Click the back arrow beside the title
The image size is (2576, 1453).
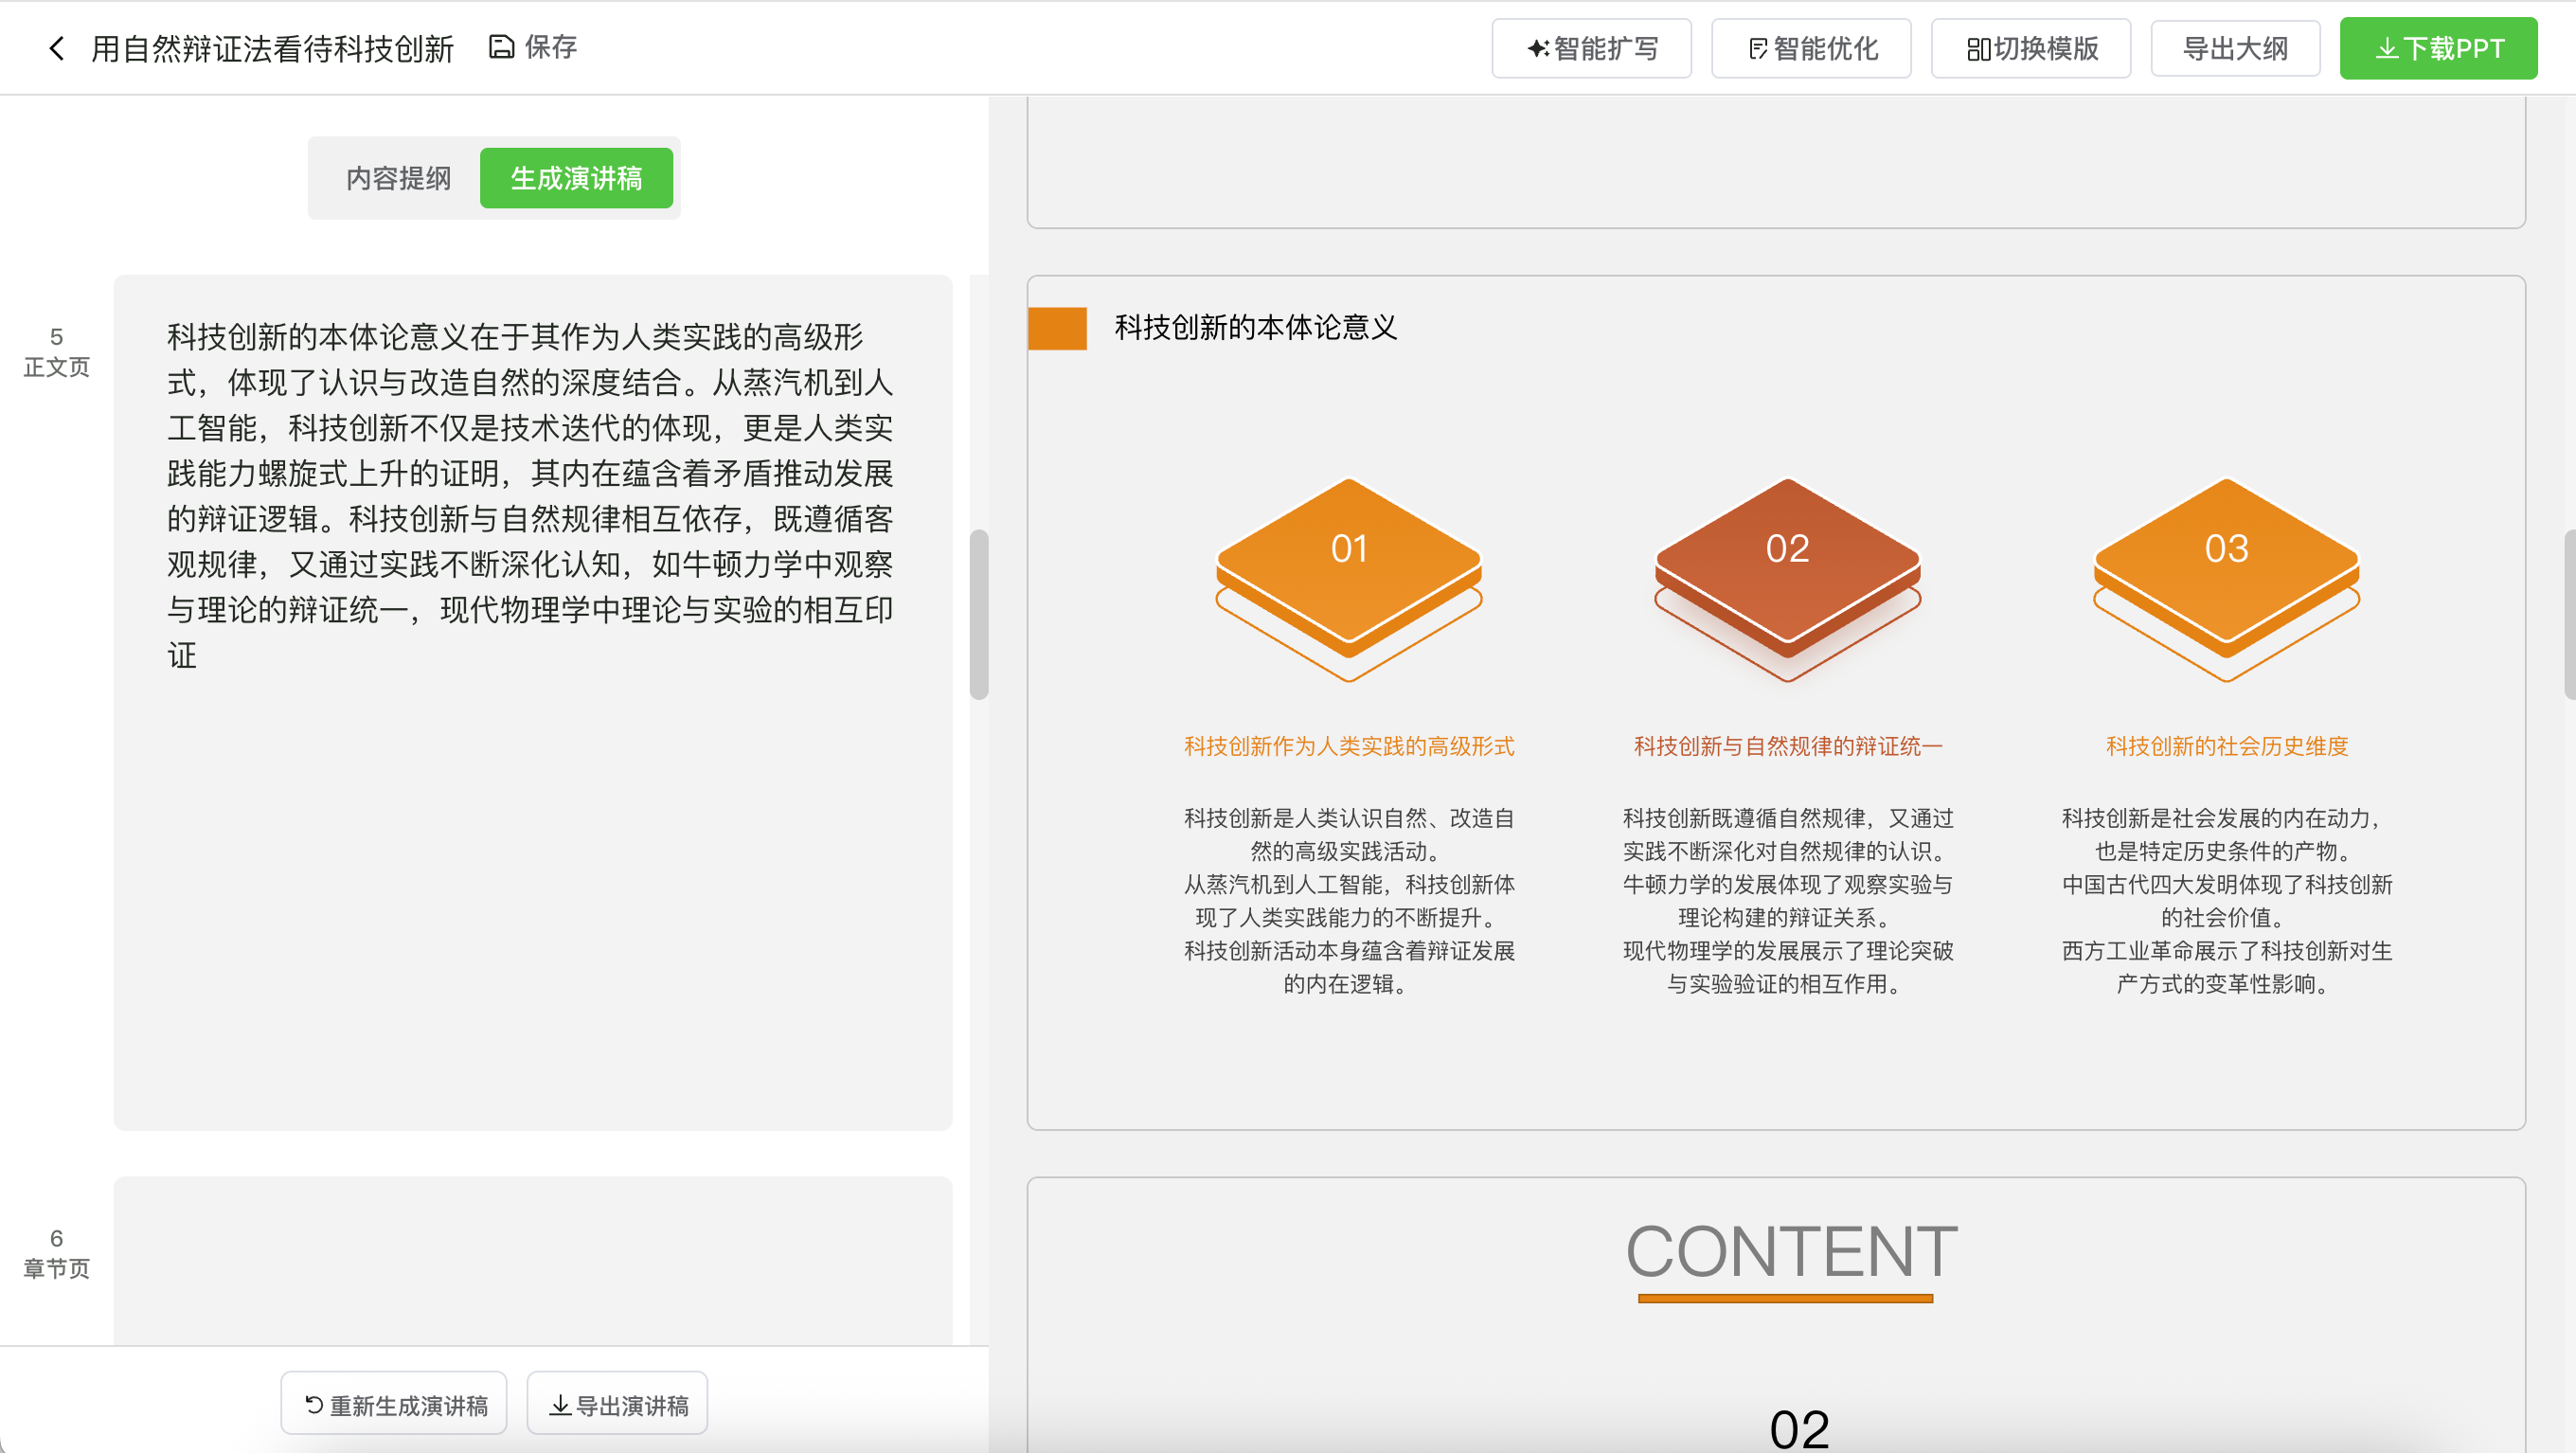55,47
